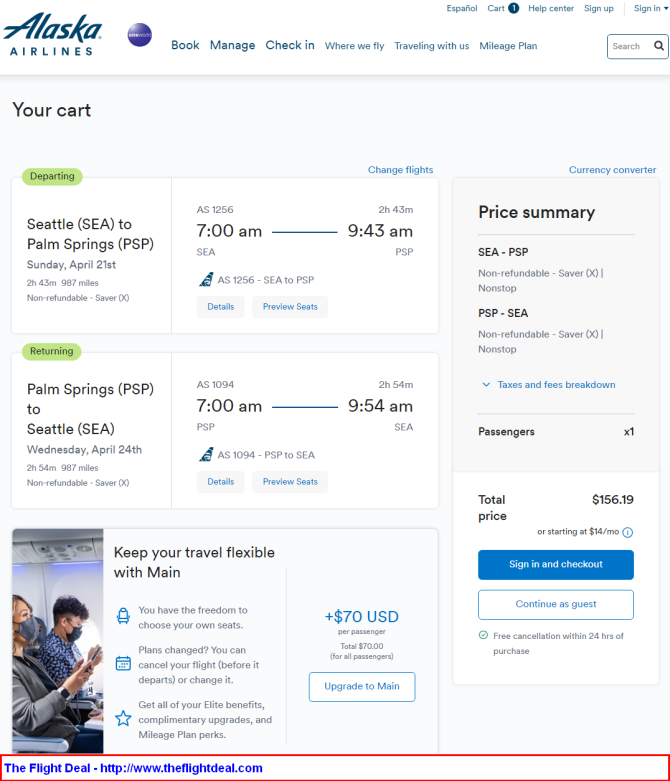Open the Book menu

pyautogui.click(x=185, y=45)
